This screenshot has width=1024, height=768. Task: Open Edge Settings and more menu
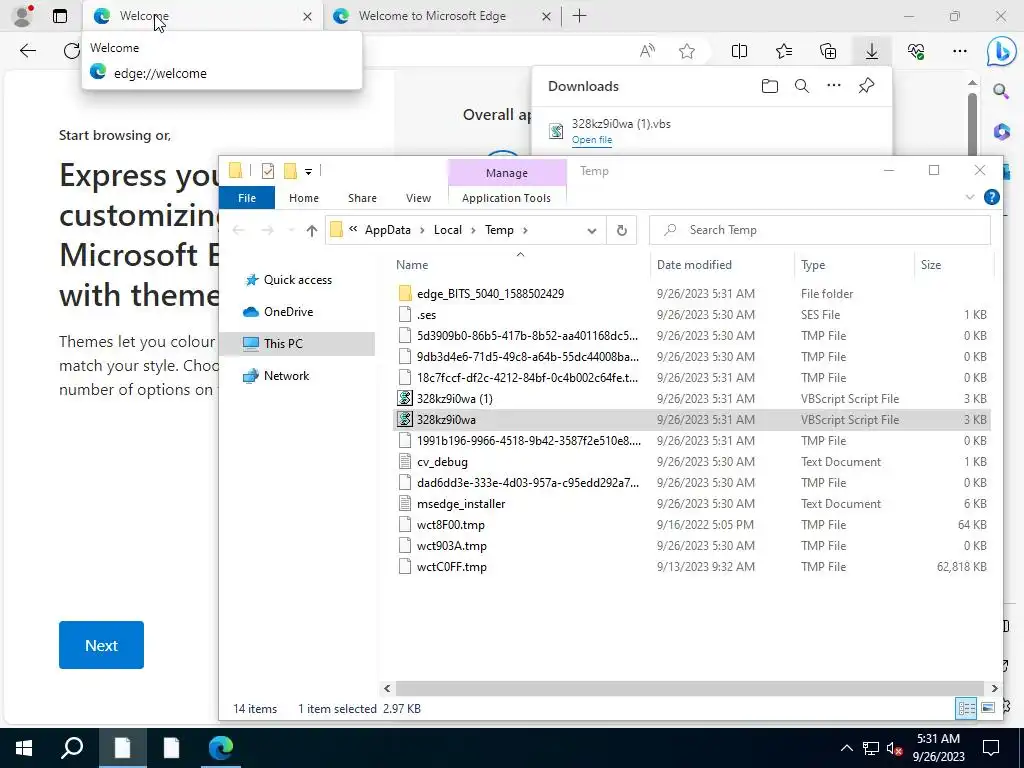[x=959, y=51]
